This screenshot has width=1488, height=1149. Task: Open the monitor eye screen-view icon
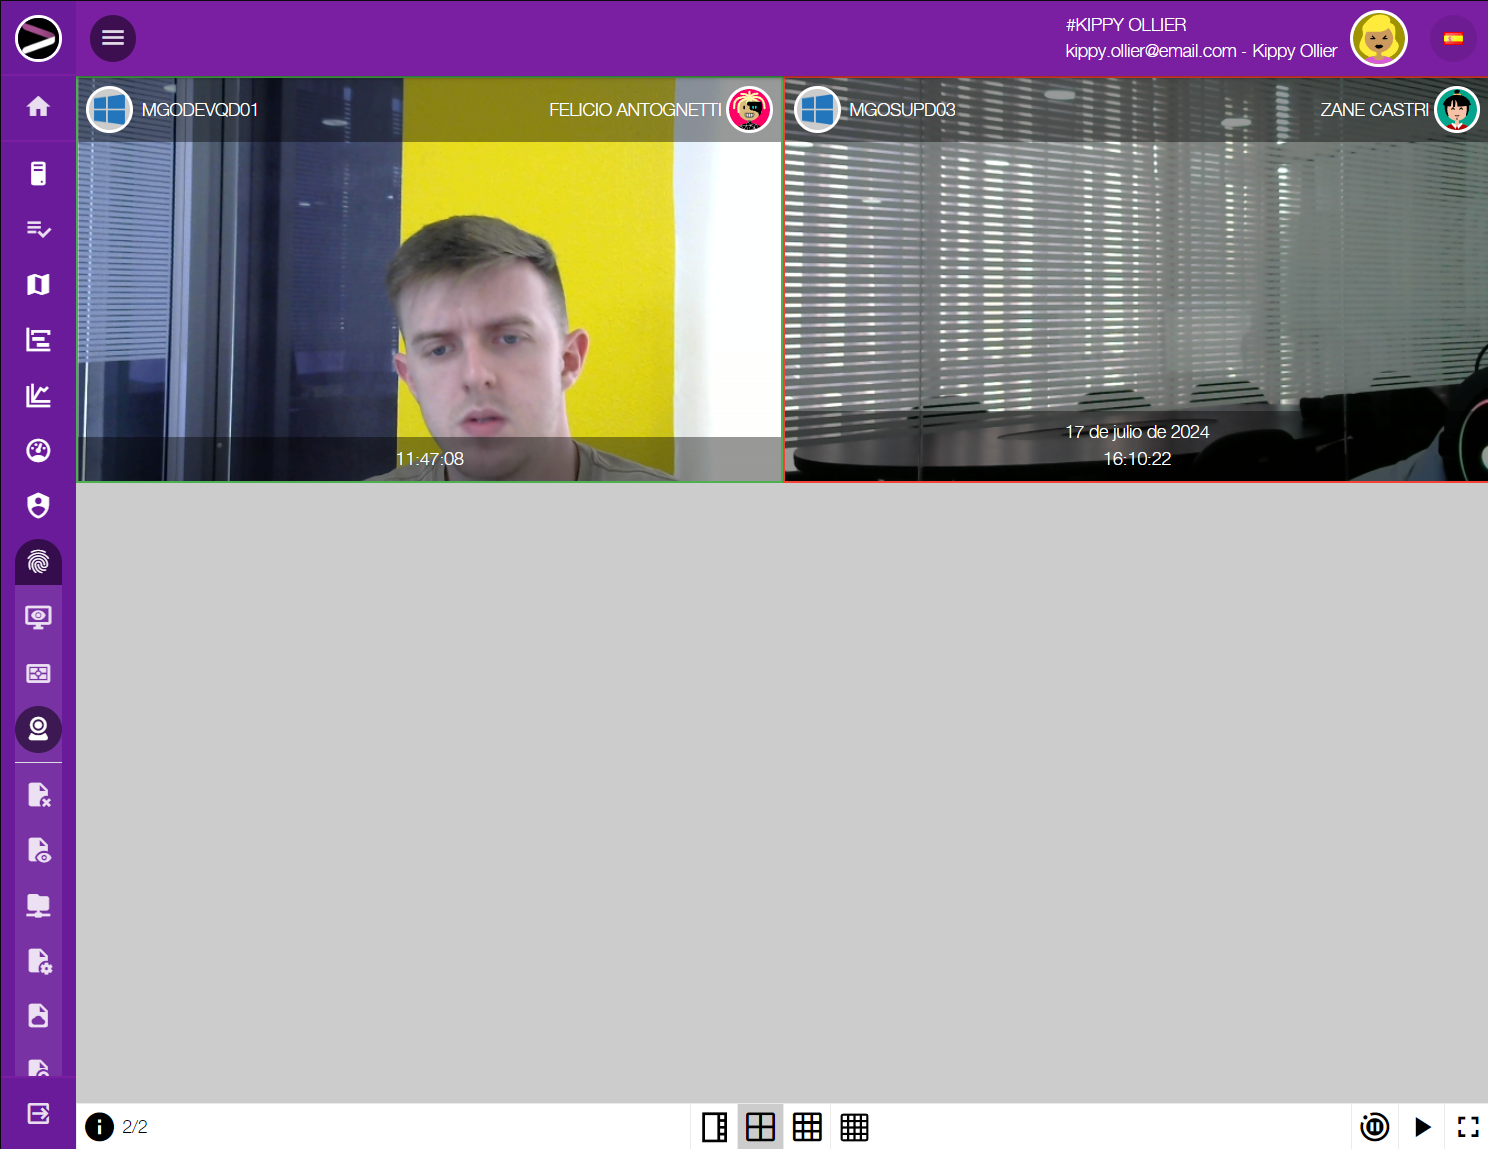point(38,617)
